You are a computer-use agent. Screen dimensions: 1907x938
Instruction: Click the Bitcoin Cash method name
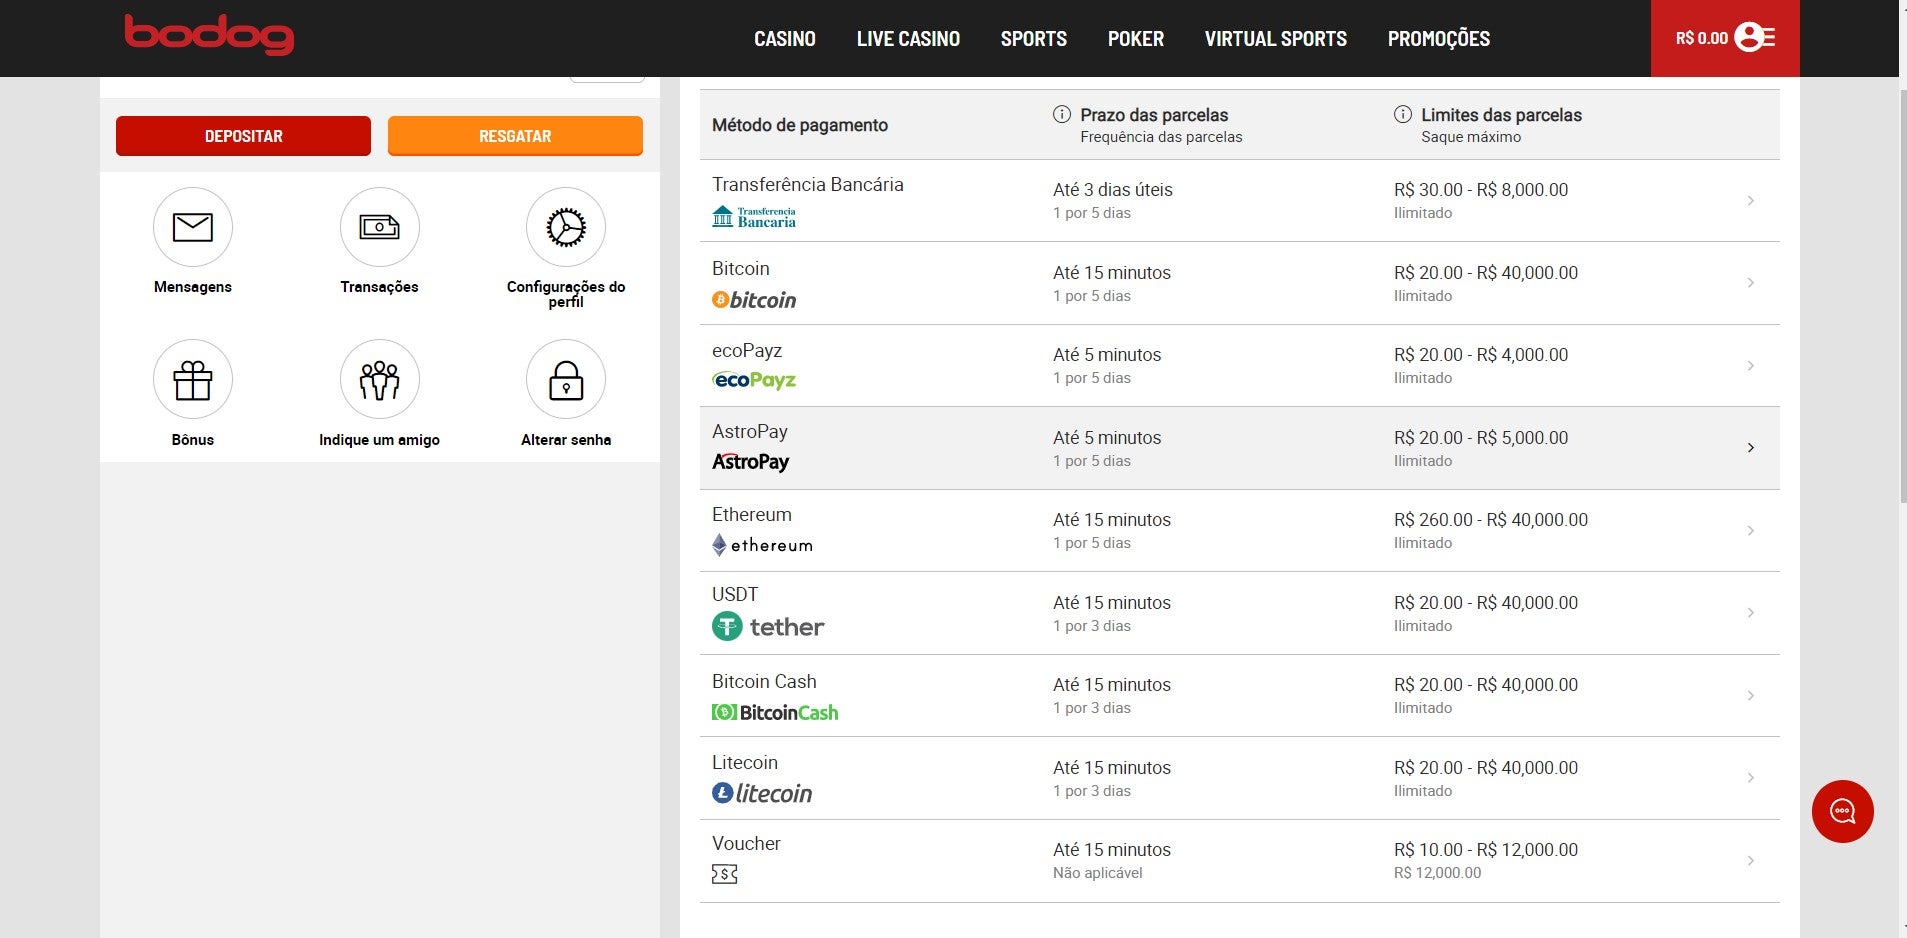point(764,682)
